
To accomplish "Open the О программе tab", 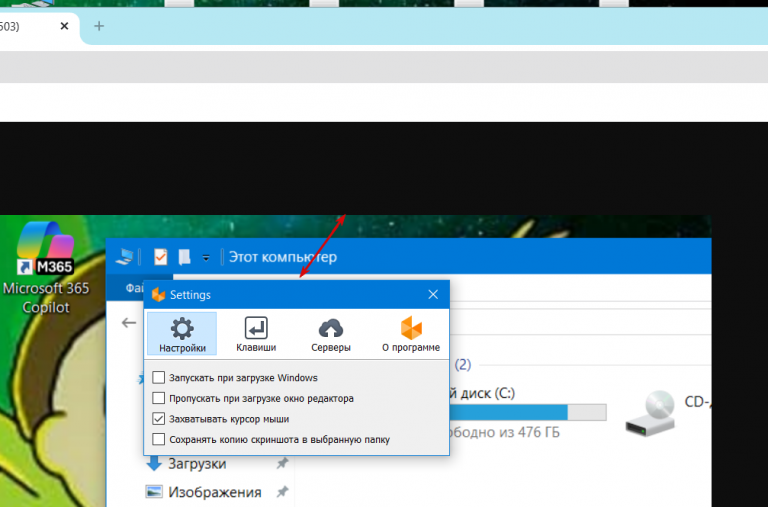I will pos(410,334).
